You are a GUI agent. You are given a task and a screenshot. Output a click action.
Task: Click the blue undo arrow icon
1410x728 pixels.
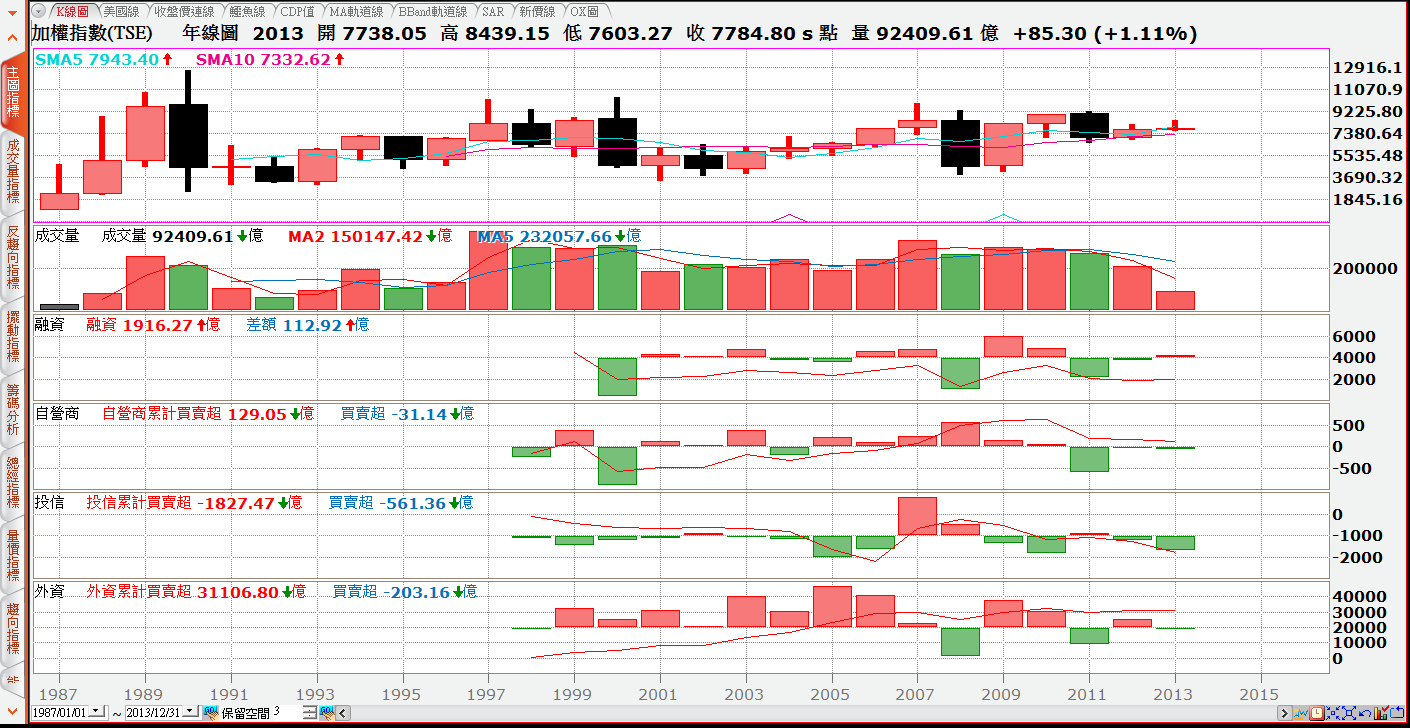[1365, 713]
